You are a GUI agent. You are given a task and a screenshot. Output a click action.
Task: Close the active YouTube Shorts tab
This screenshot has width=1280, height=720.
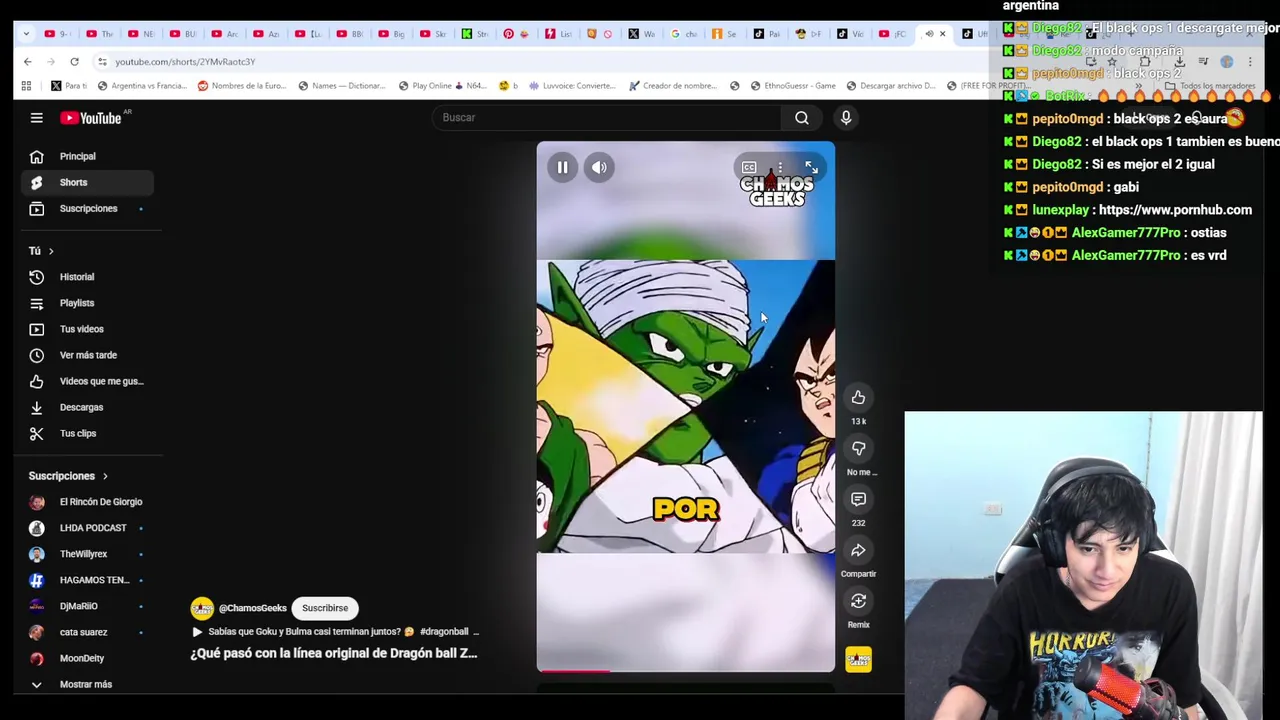pos(942,34)
